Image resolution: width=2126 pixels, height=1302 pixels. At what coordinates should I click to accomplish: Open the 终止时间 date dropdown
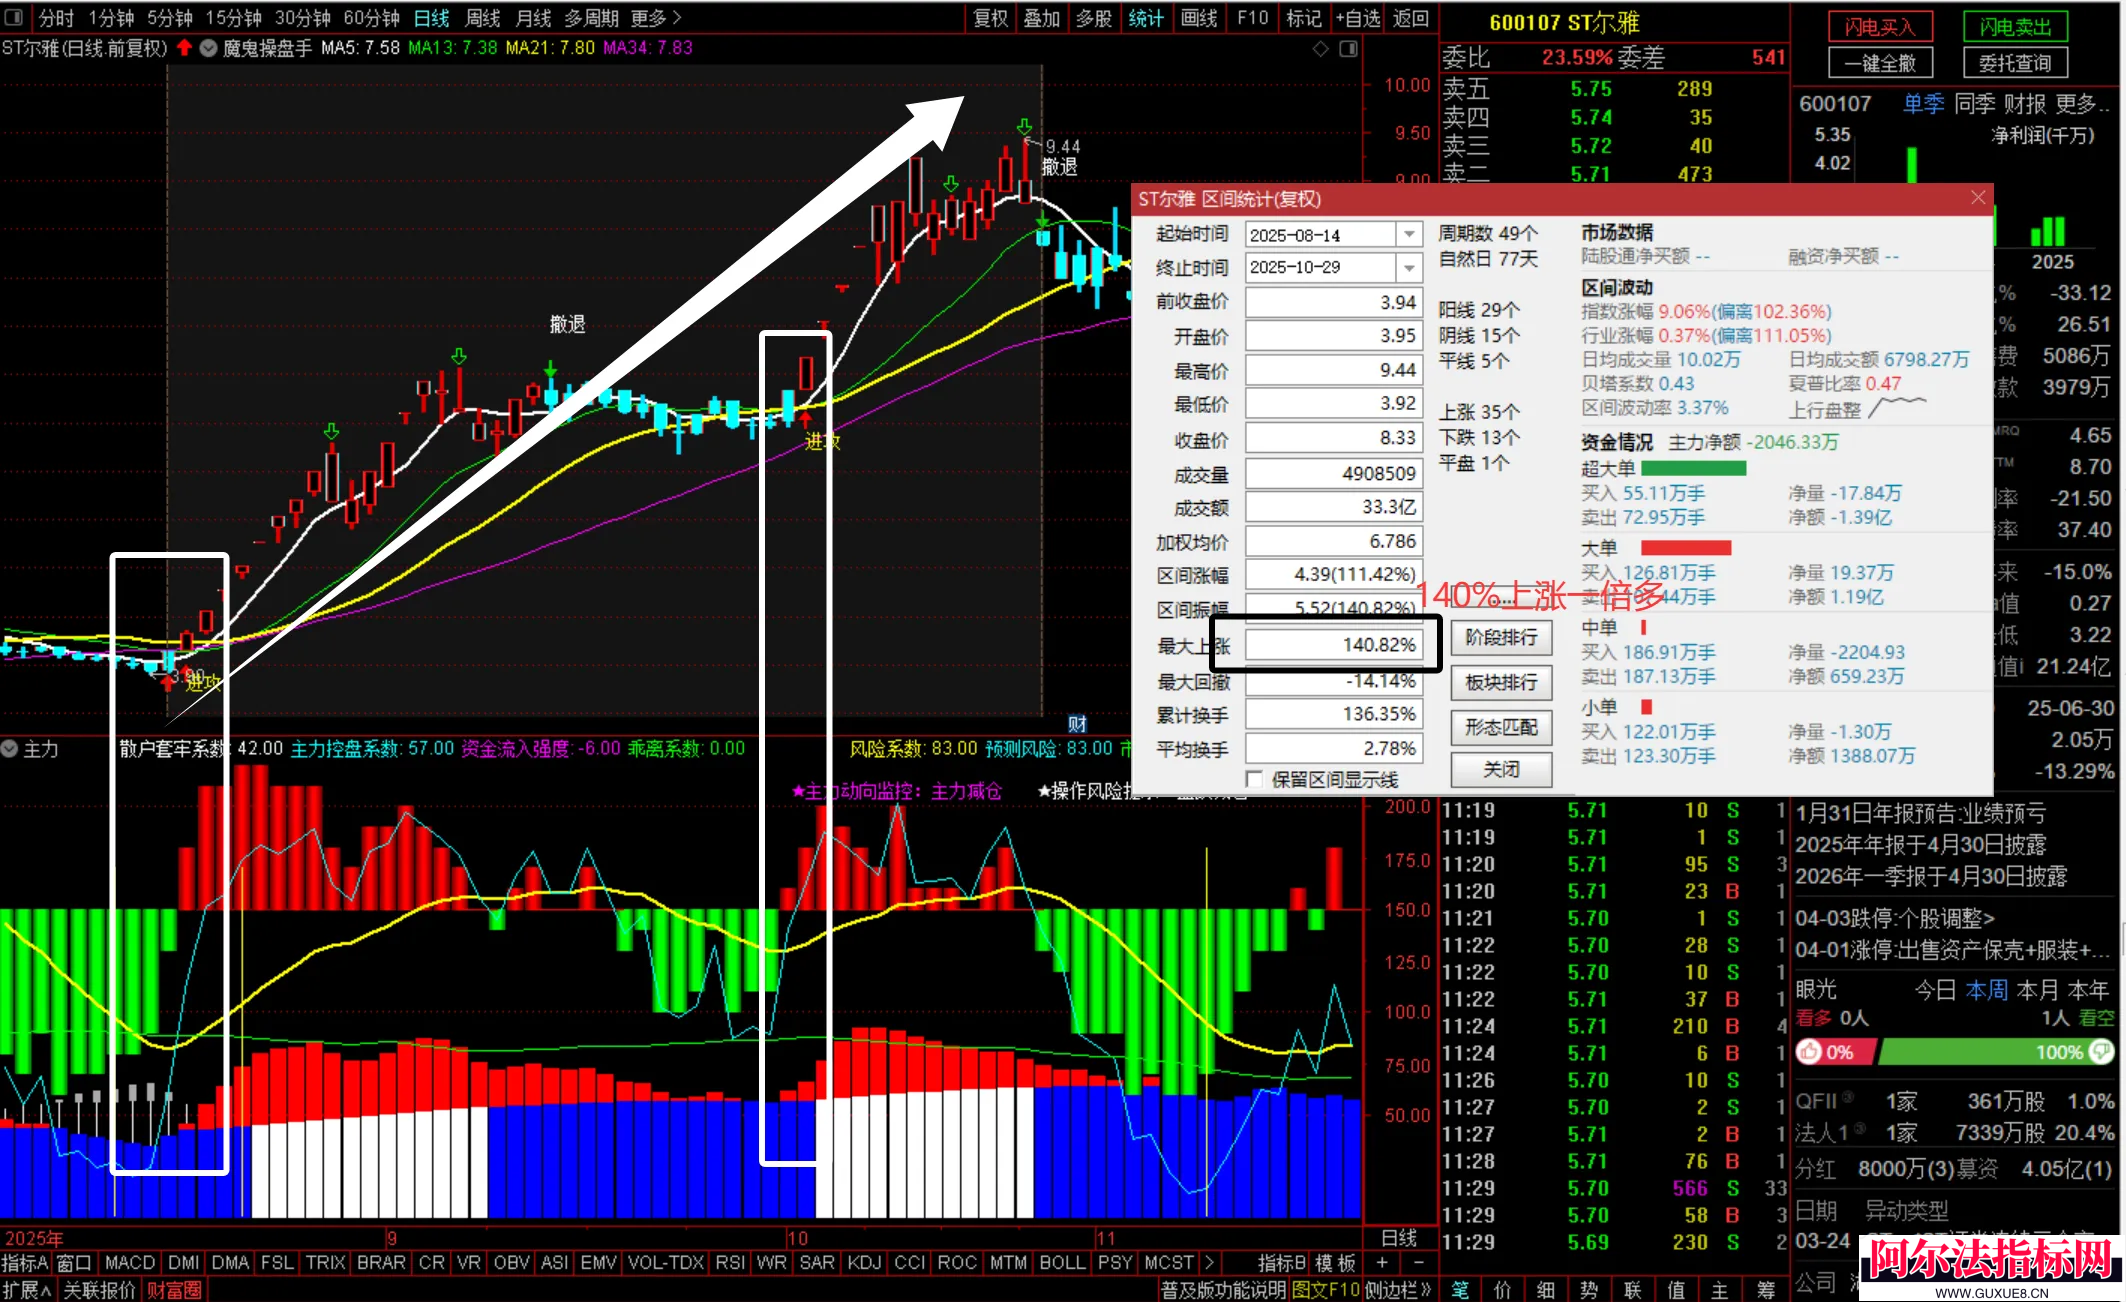(x=1409, y=268)
